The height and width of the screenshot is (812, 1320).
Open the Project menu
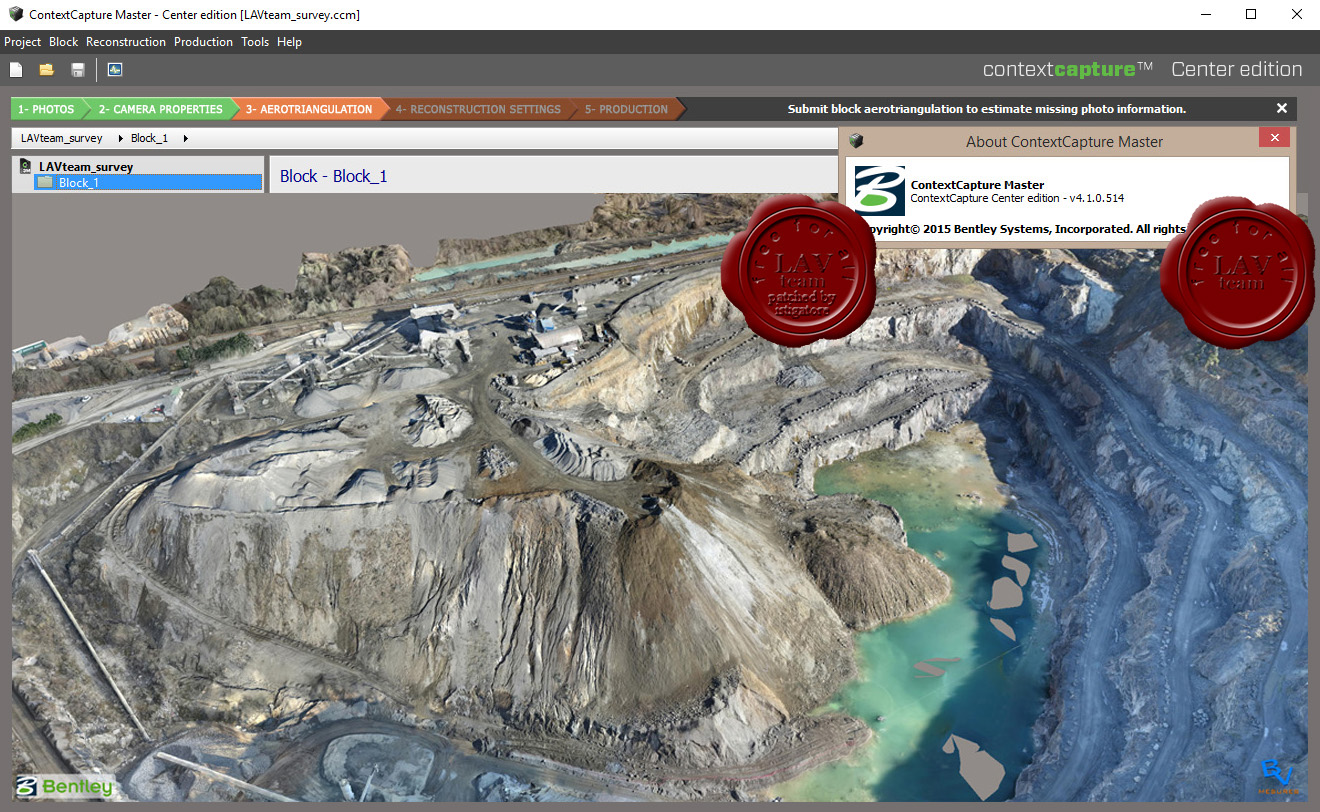coord(23,42)
